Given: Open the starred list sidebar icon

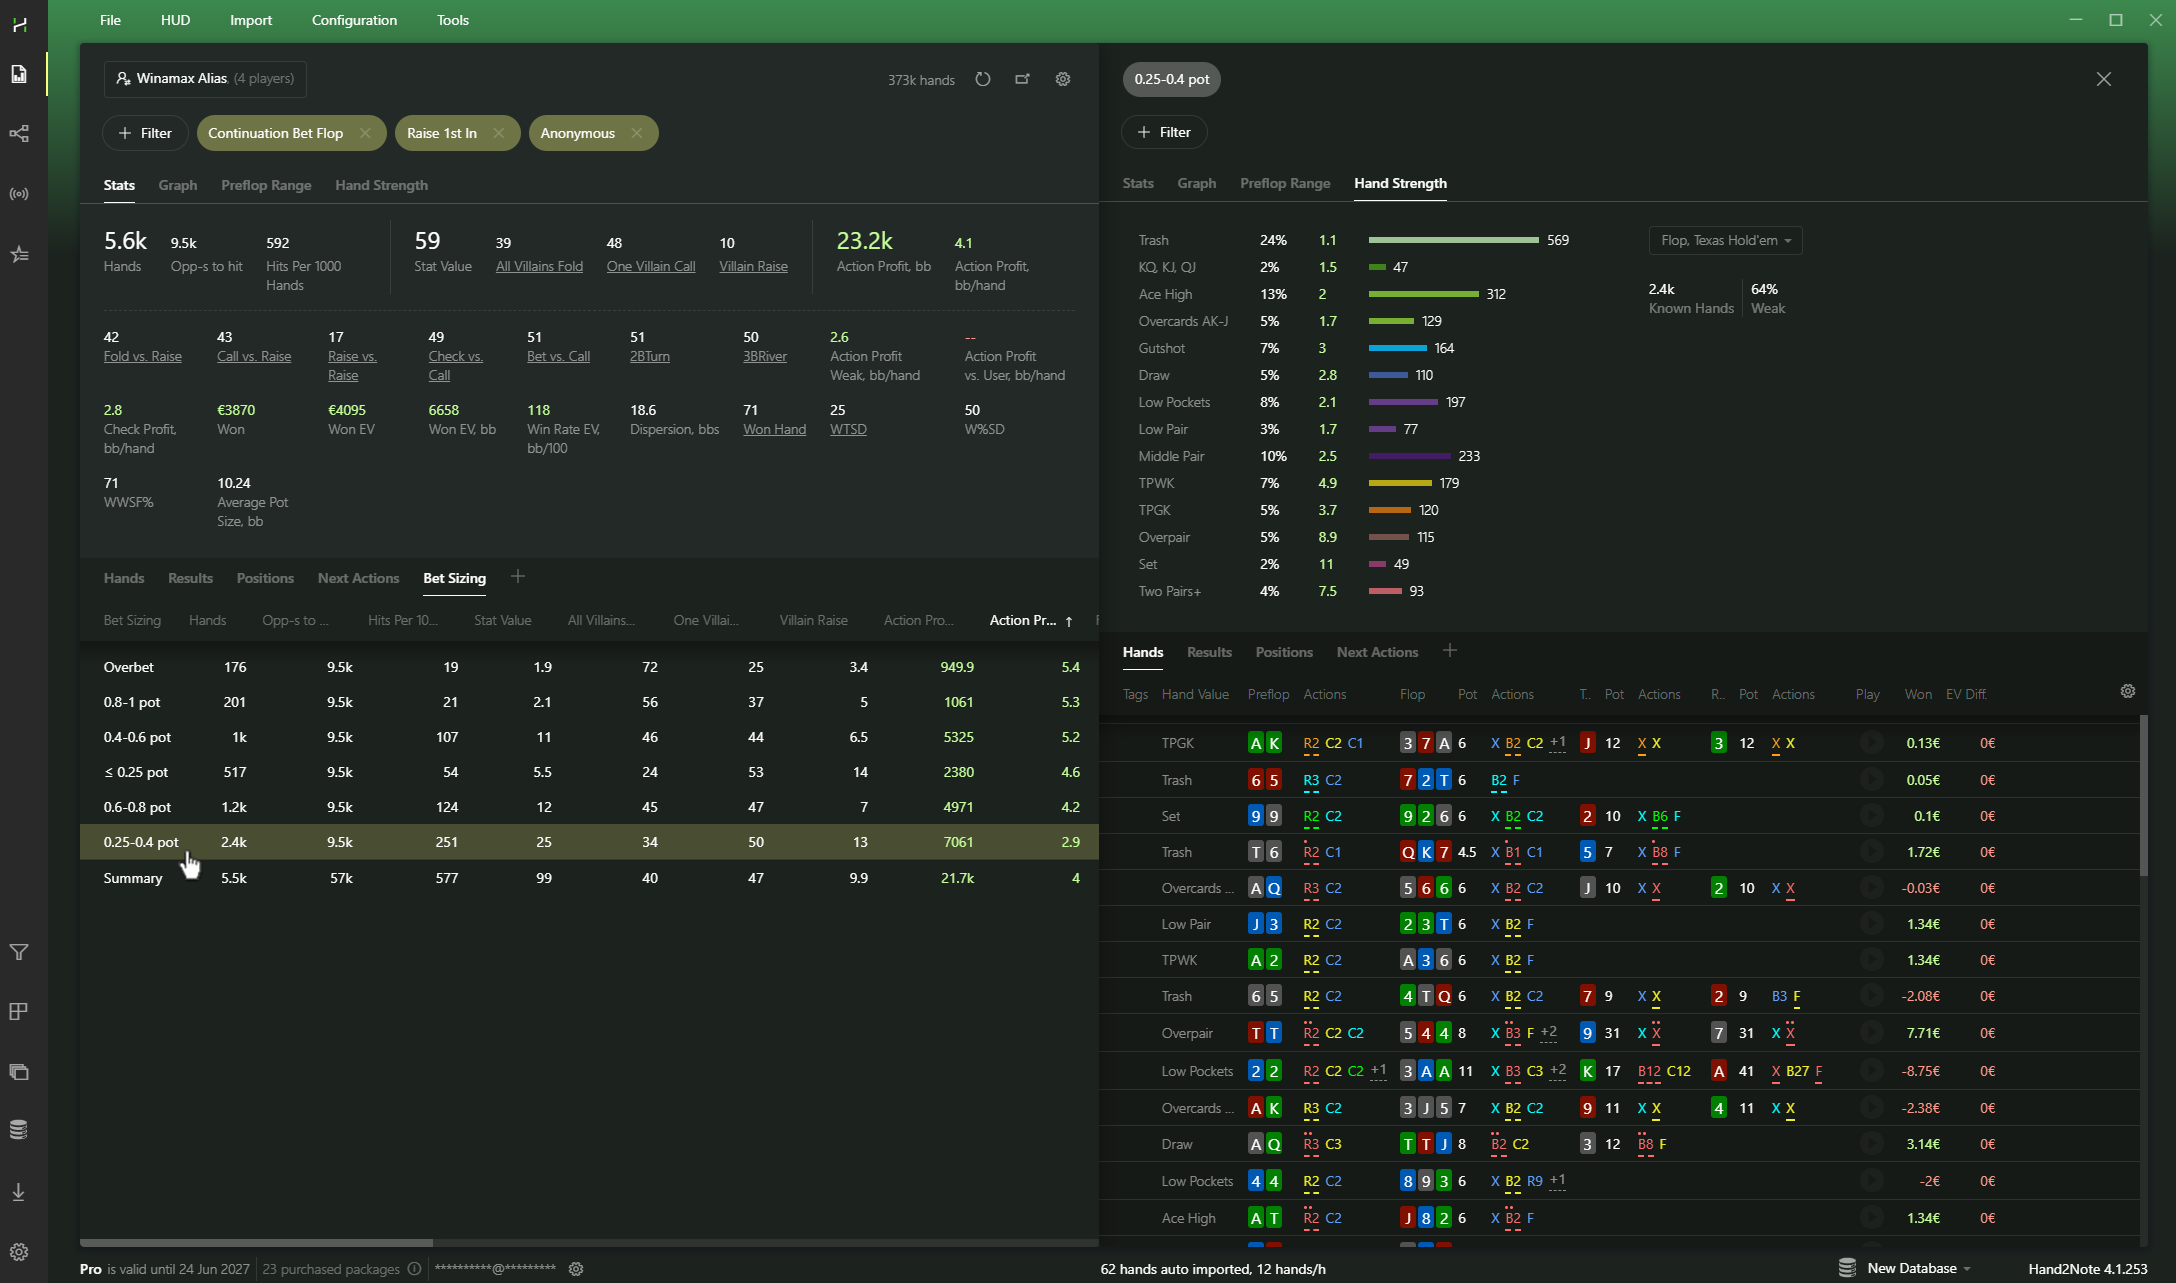Looking at the screenshot, I should 19,255.
